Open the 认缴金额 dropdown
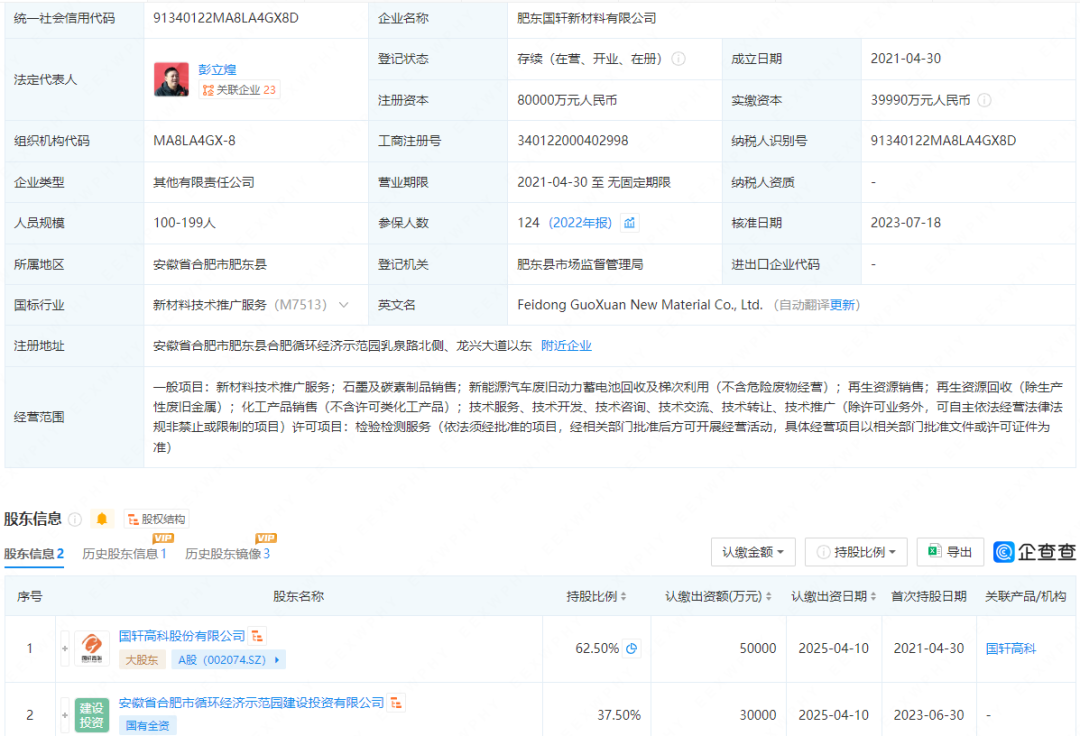The image size is (1080, 736). click(x=753, y=552)
